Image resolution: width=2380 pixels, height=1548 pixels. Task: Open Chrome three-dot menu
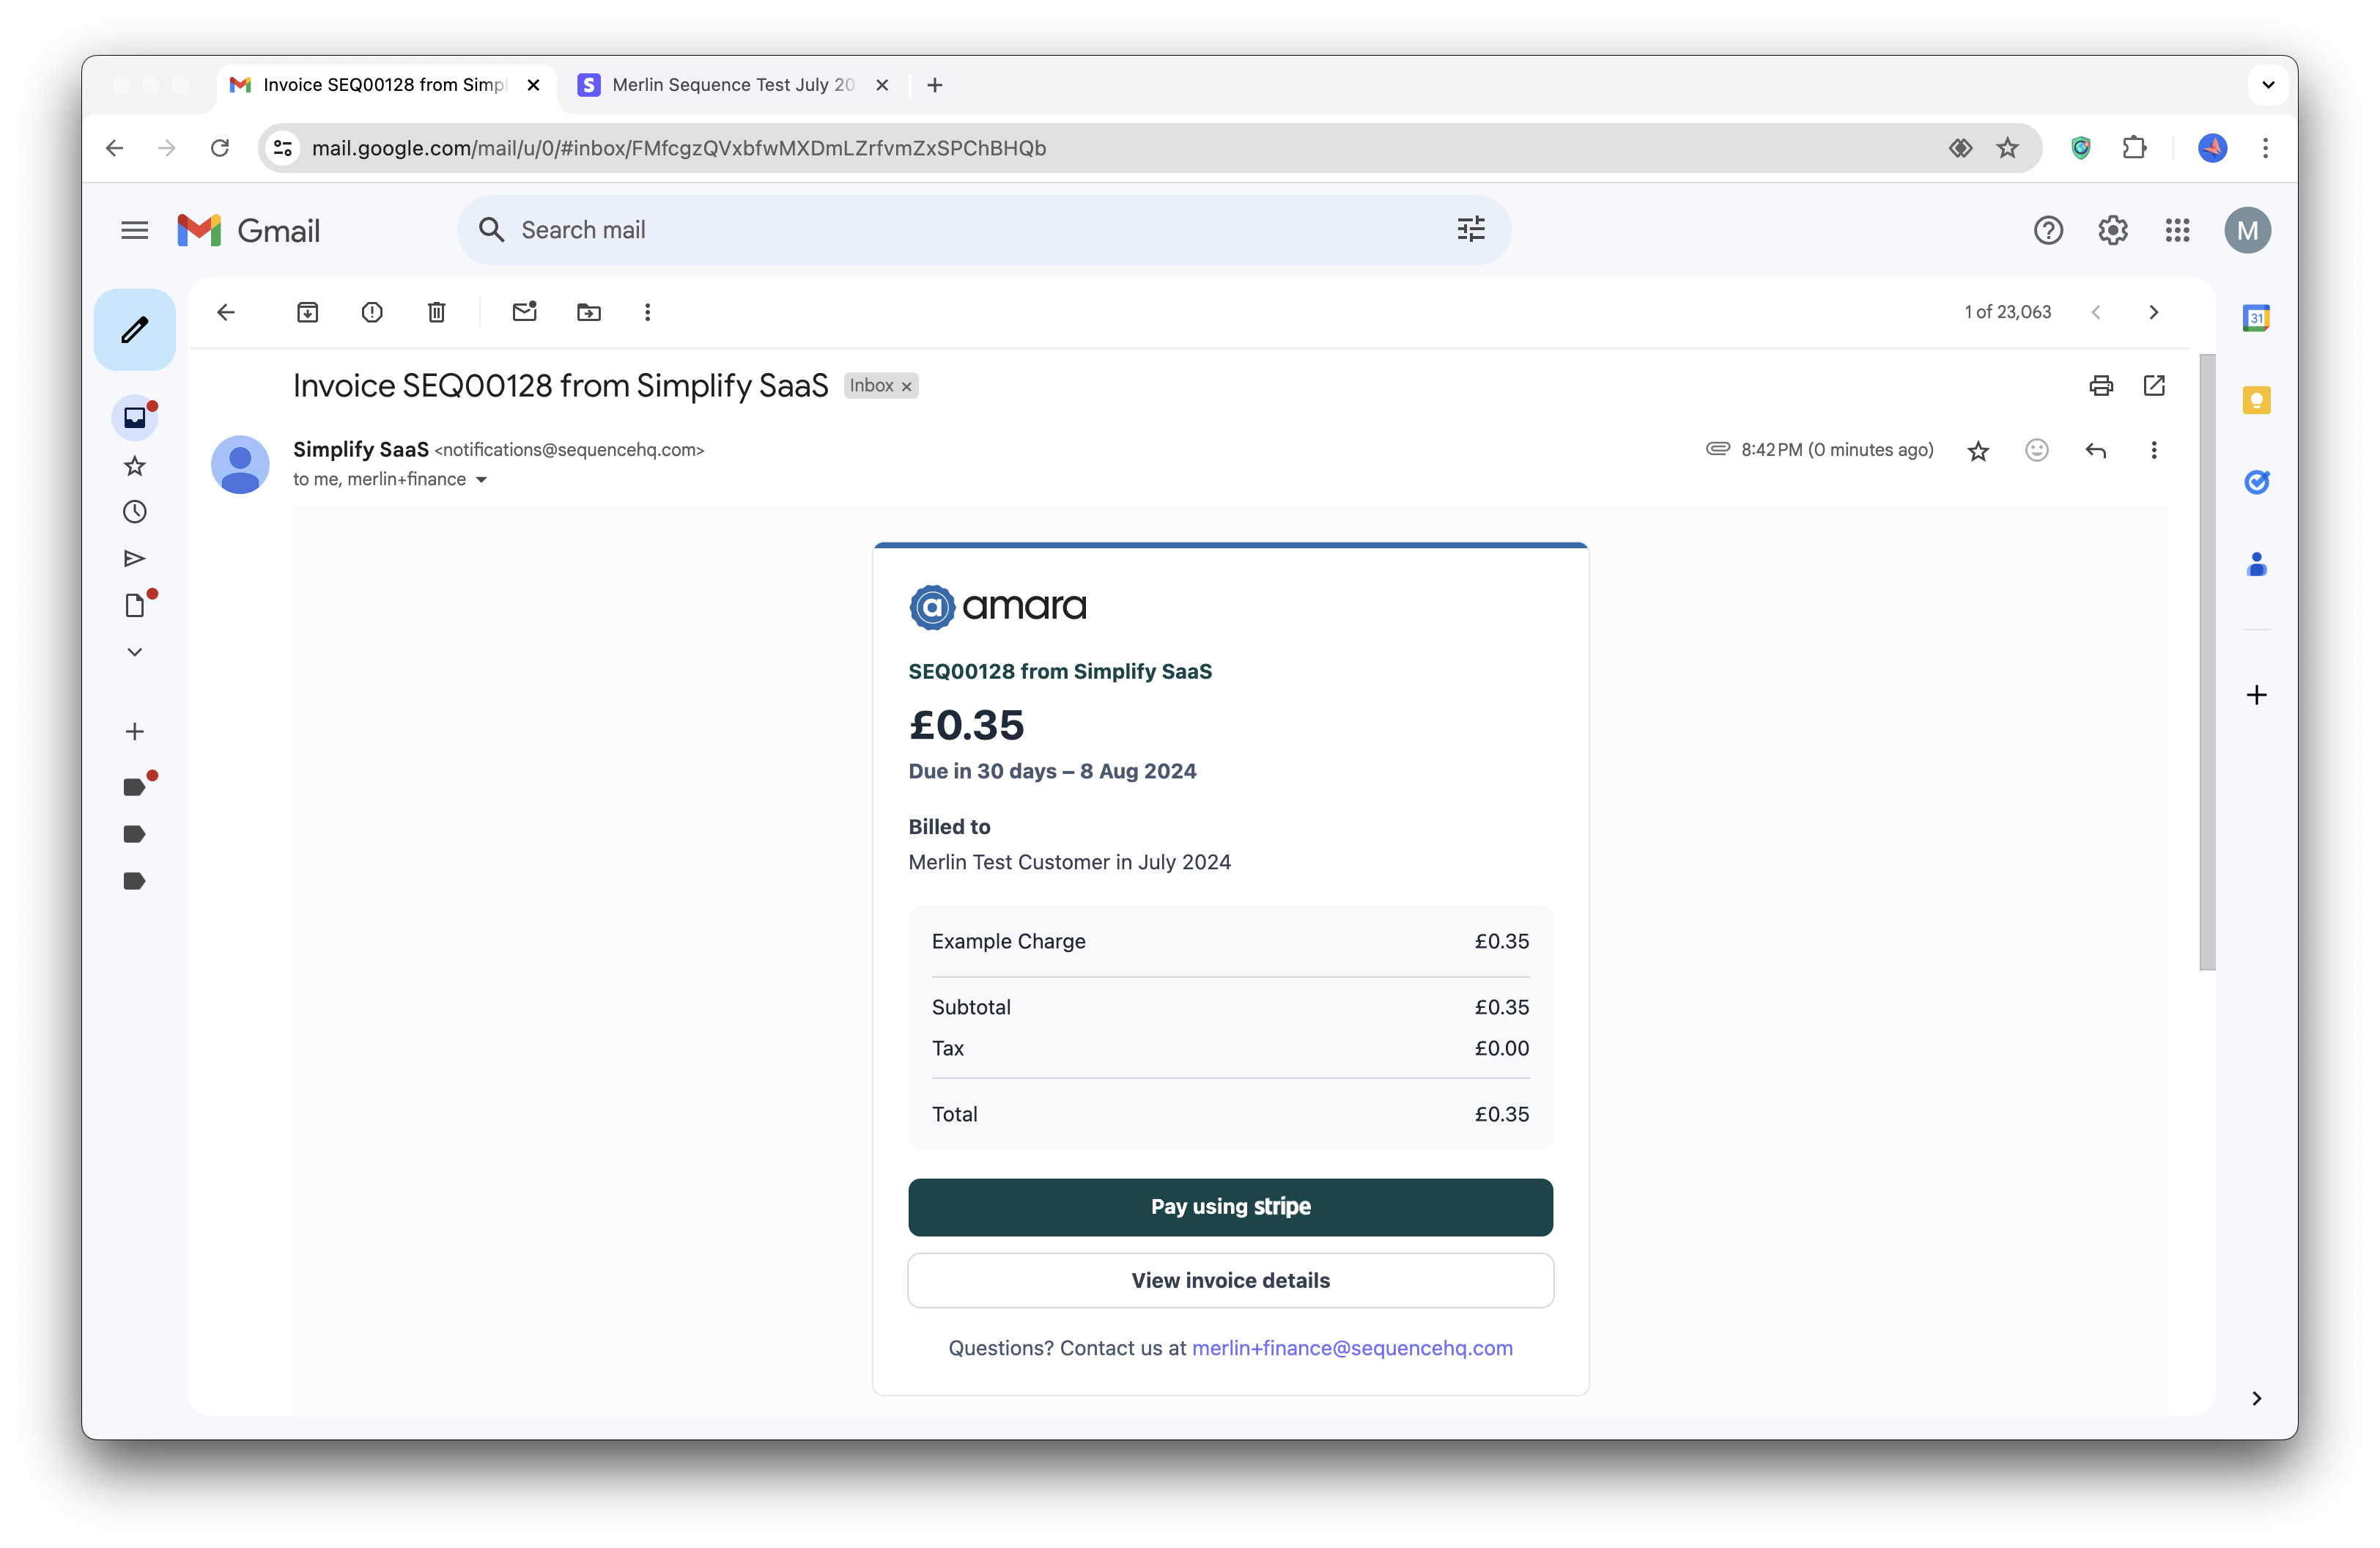(x=2265, y=148)
